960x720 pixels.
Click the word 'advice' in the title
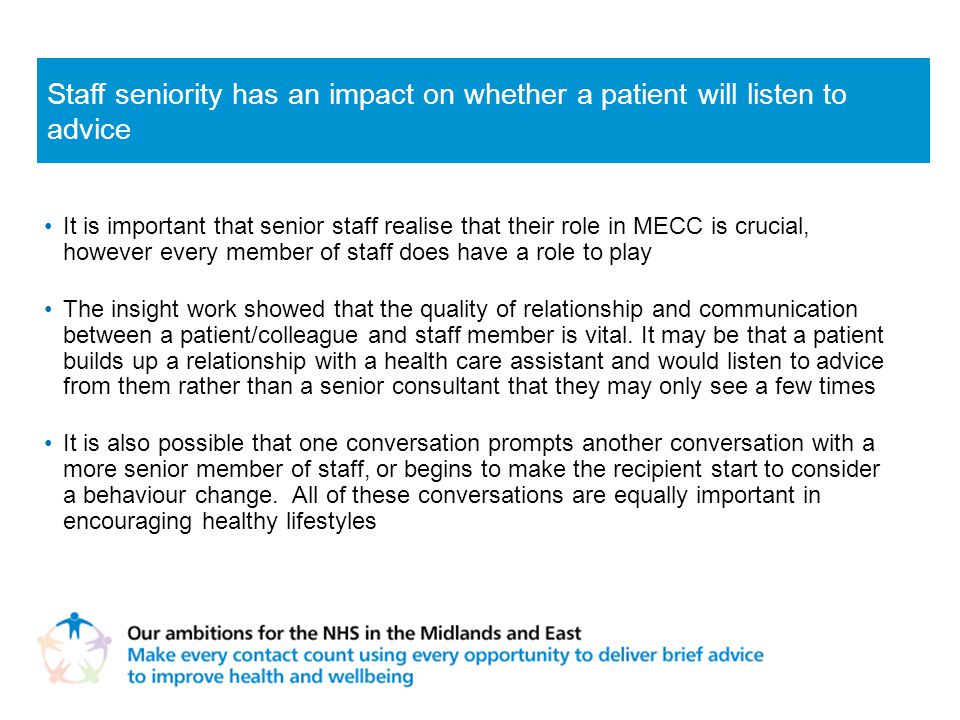89,129
